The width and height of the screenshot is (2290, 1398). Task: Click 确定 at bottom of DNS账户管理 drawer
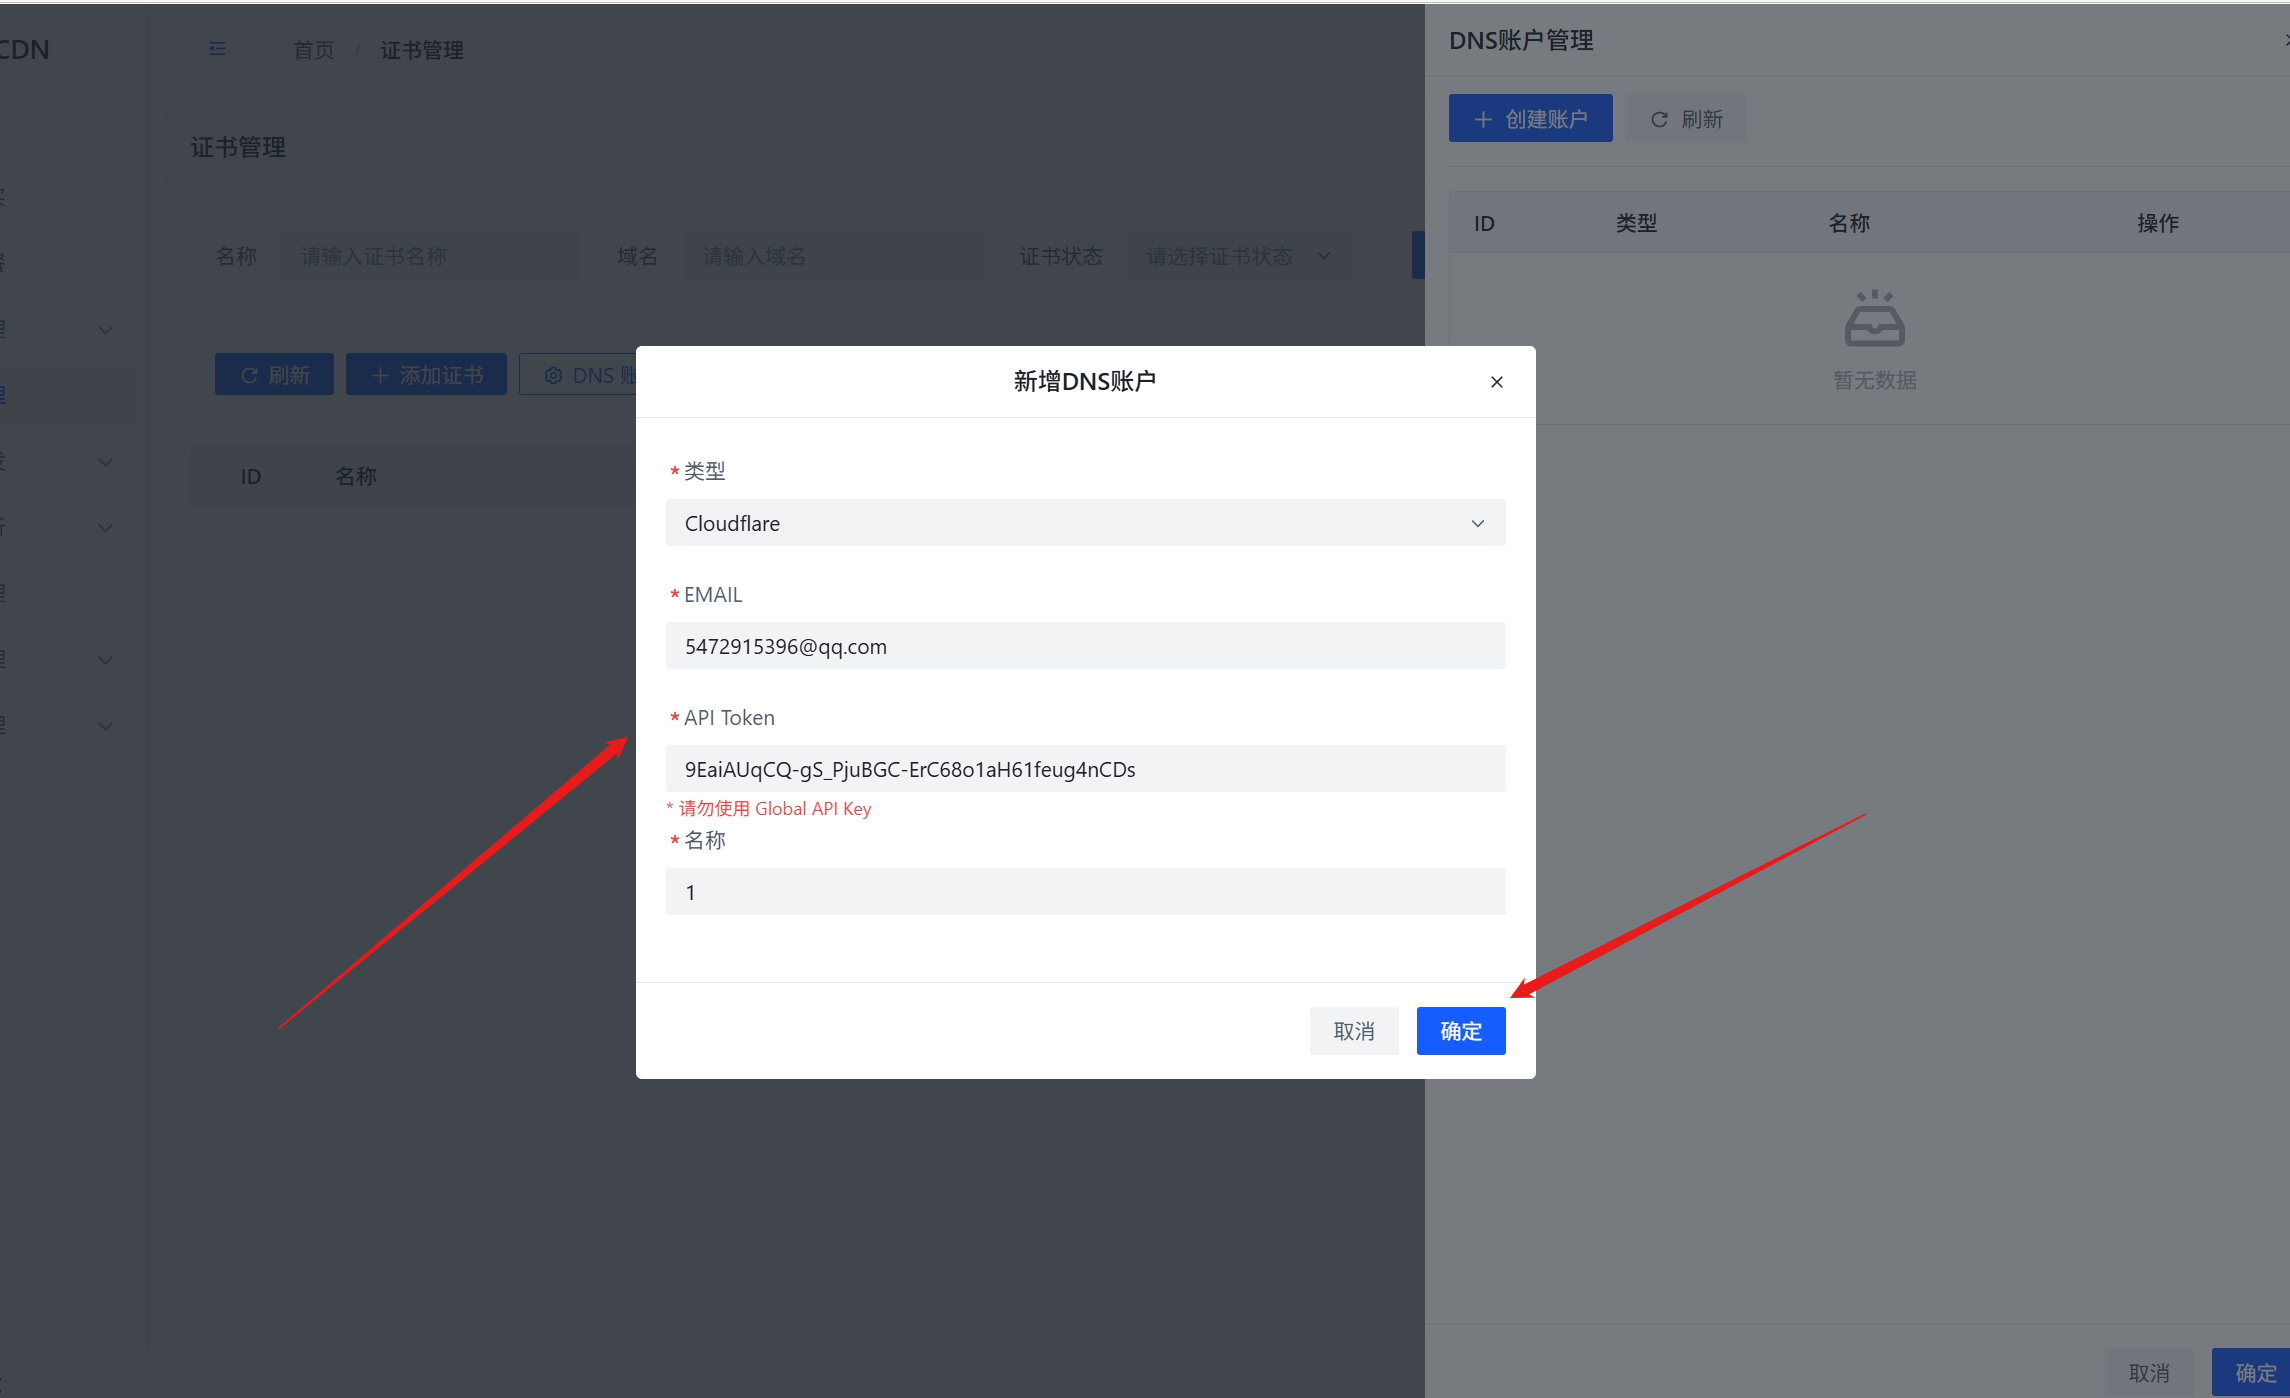(2254, 1373)
